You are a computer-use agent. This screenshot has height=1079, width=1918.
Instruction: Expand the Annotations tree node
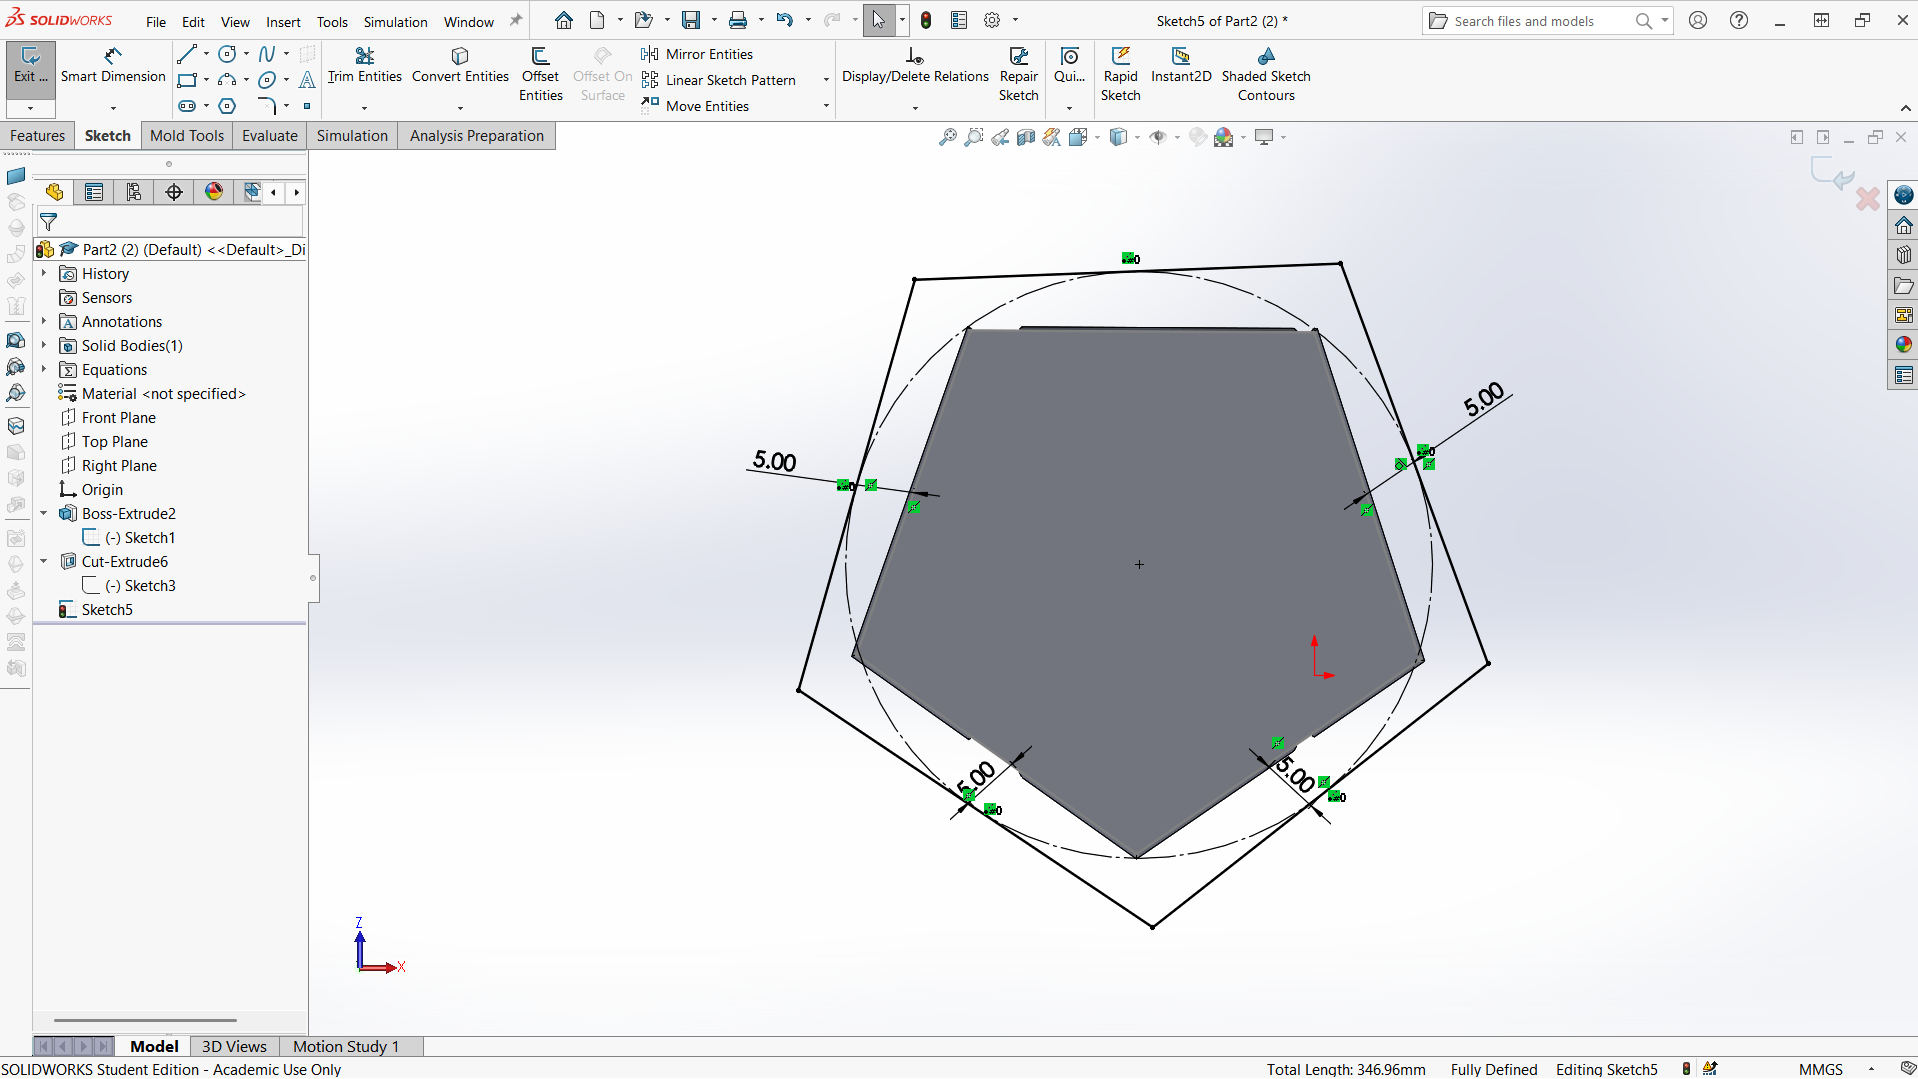(x=44, y=321)
